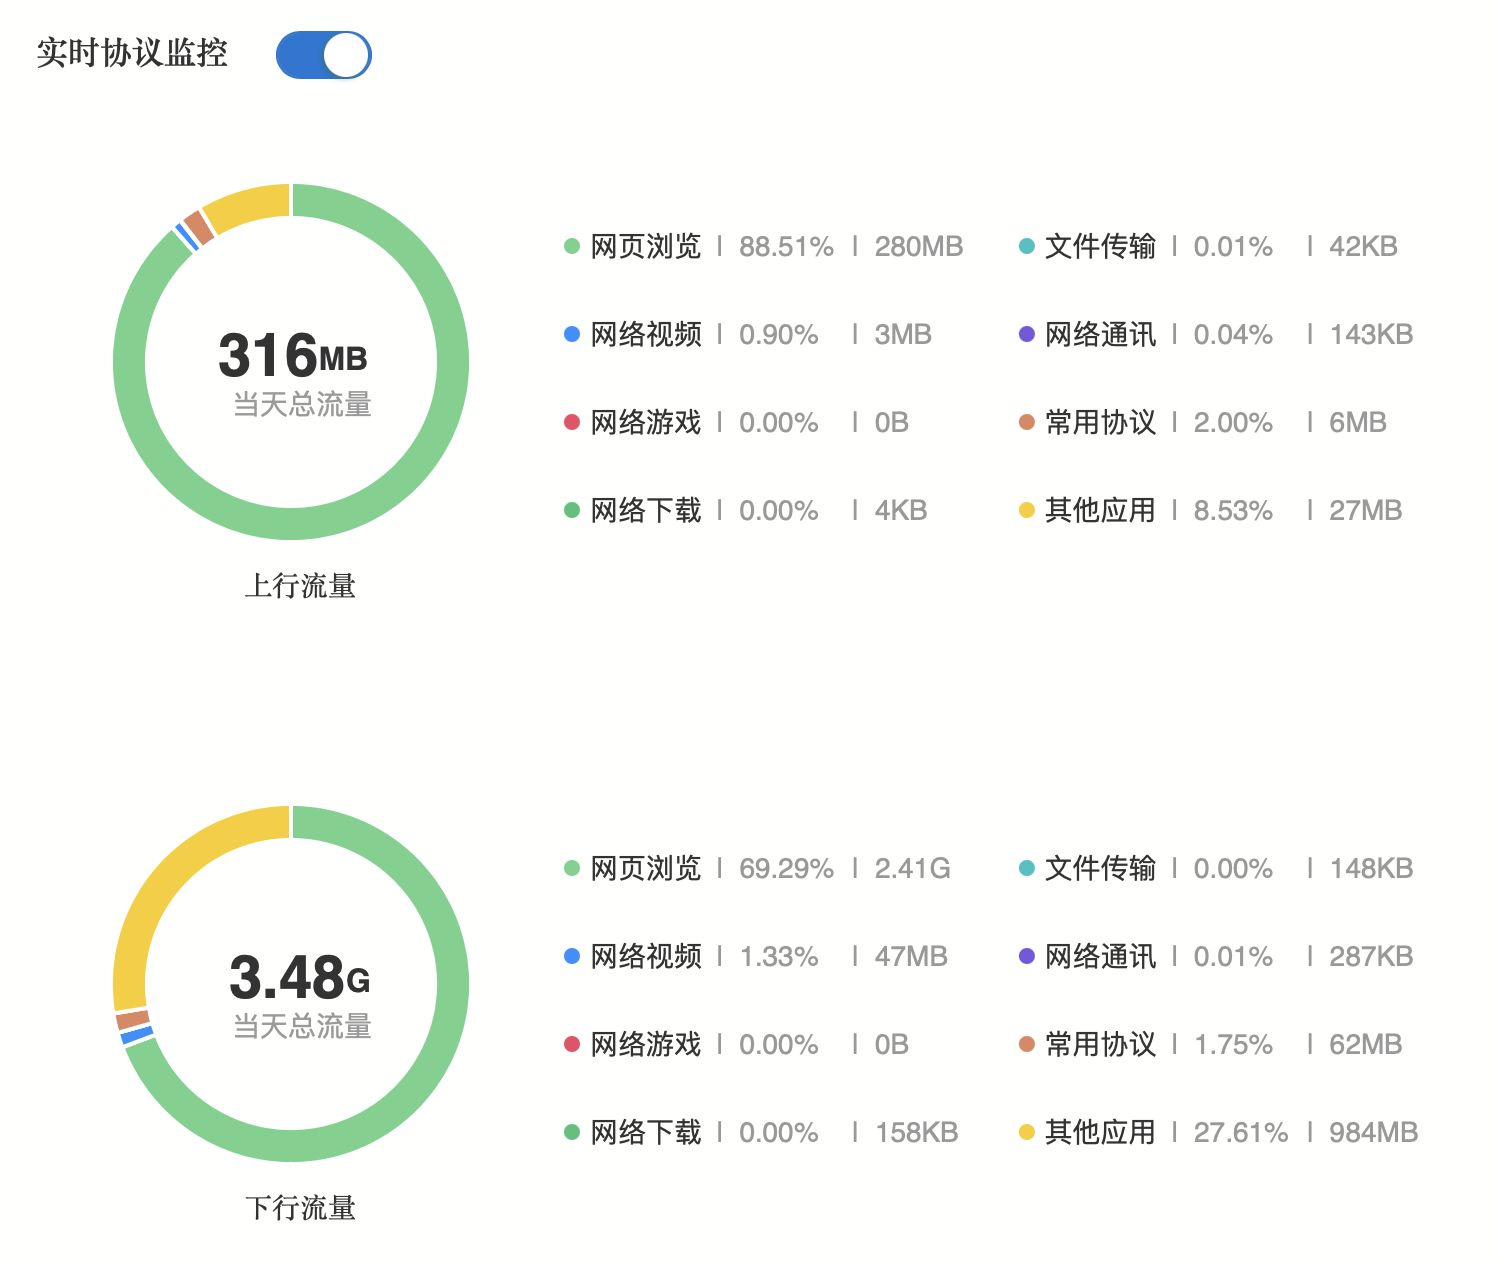Image resolution: width=1498 pixels, height=1262 pixels.
Task: Click the purple 网络通讯 dot in download legend
Action: tap(1026, 956)
